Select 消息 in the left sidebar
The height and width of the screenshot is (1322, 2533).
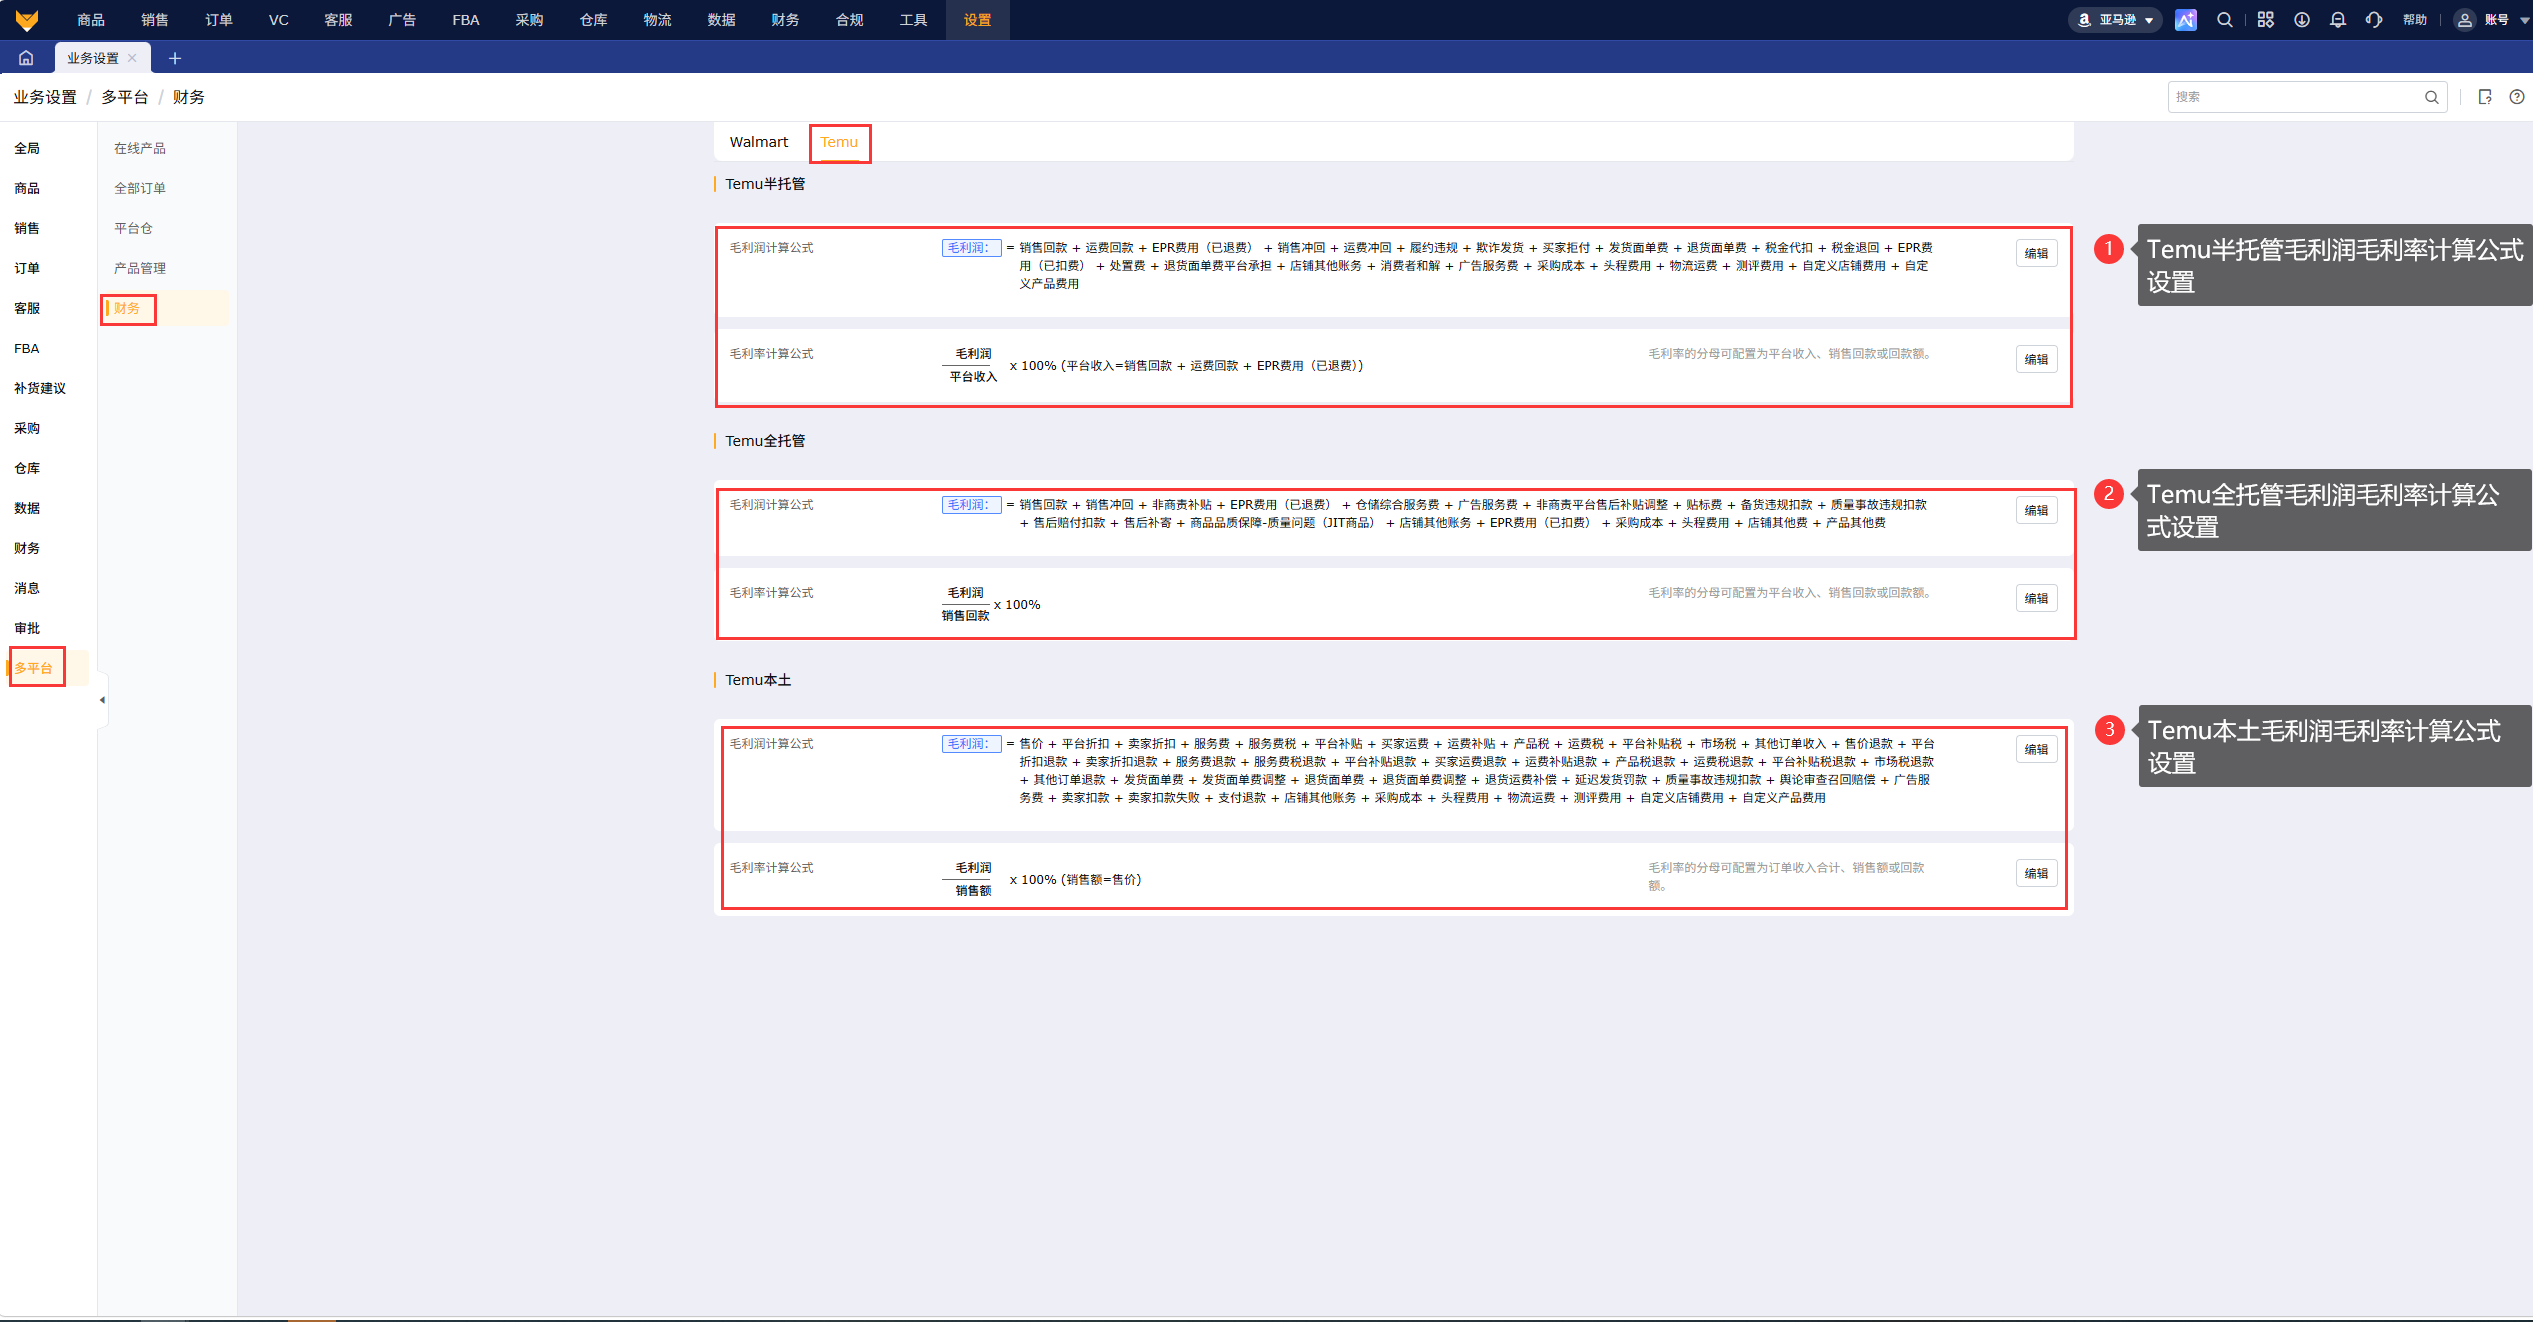click(x=27, y=588)
